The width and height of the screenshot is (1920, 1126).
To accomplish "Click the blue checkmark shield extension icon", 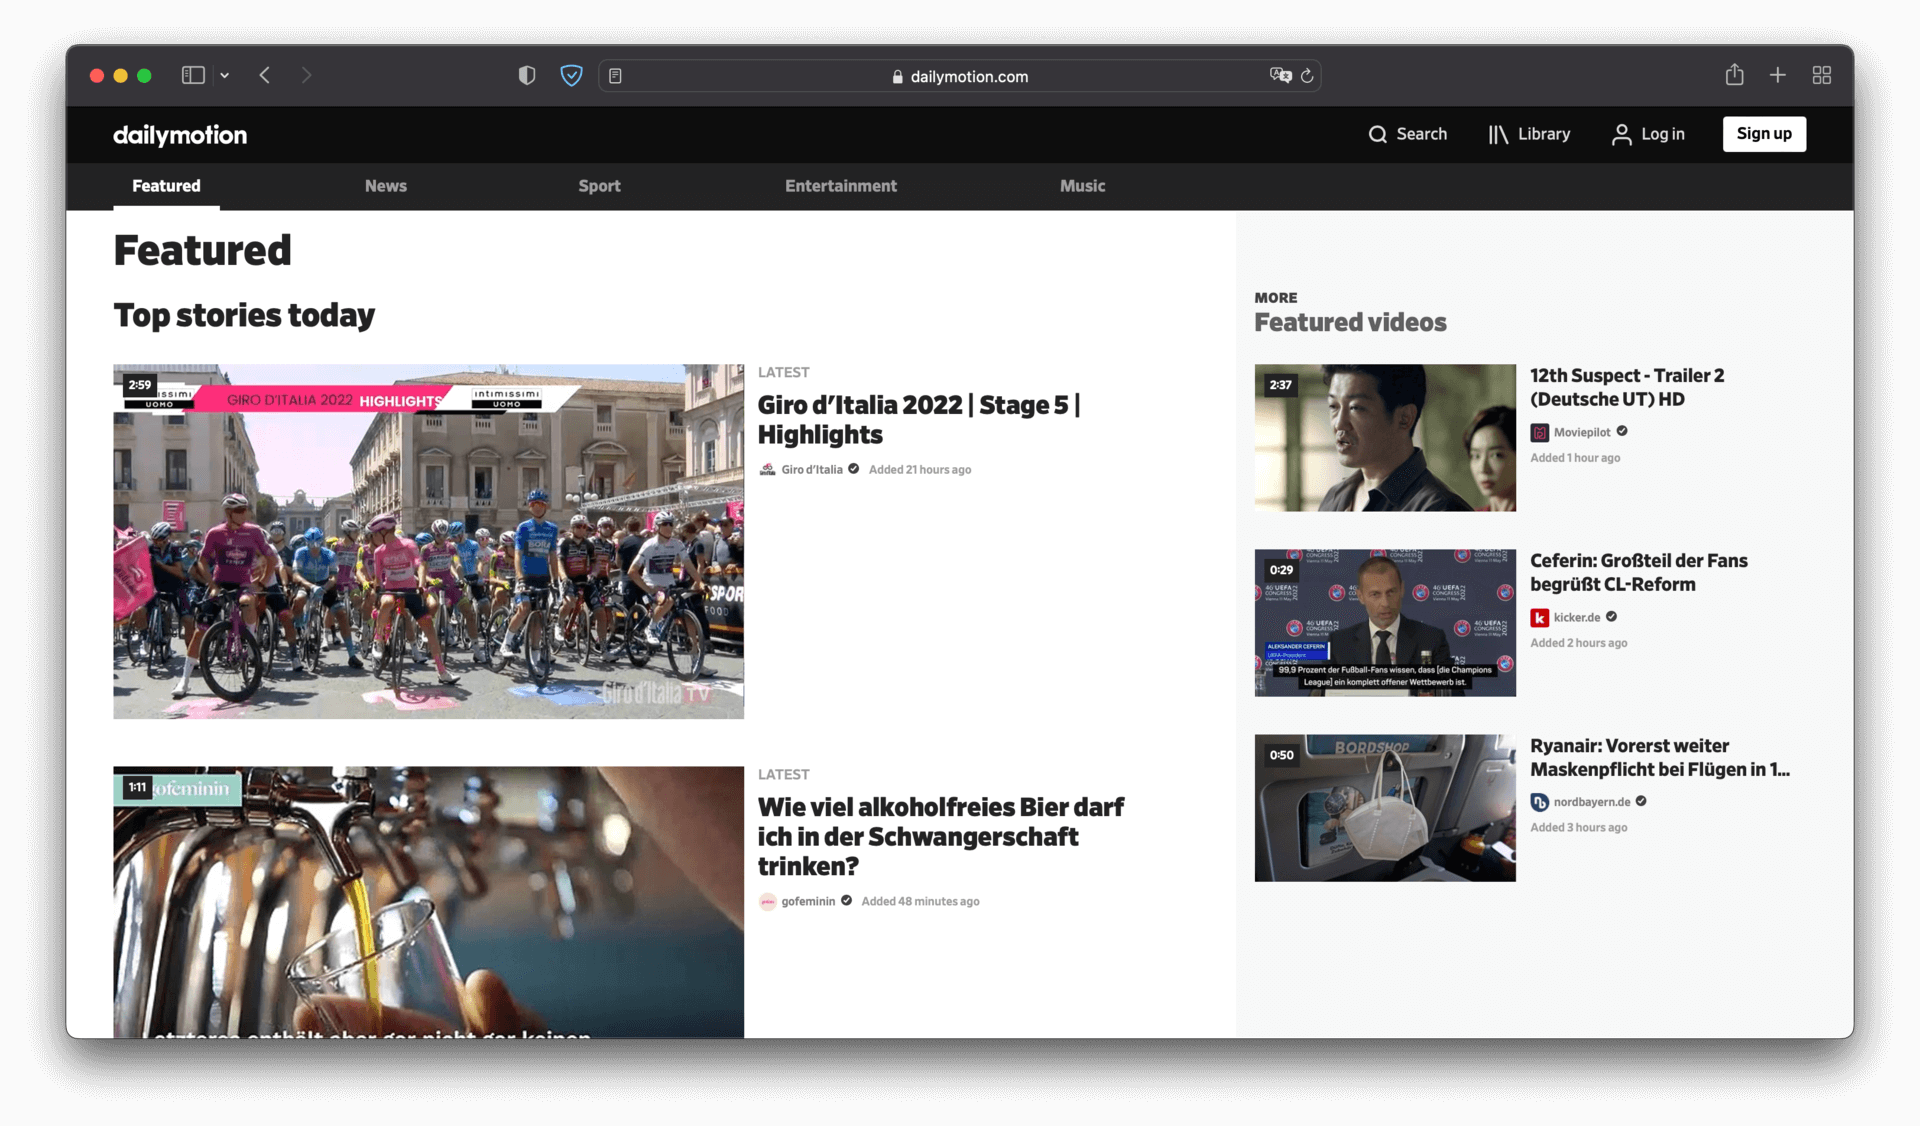I will (571, 75).
